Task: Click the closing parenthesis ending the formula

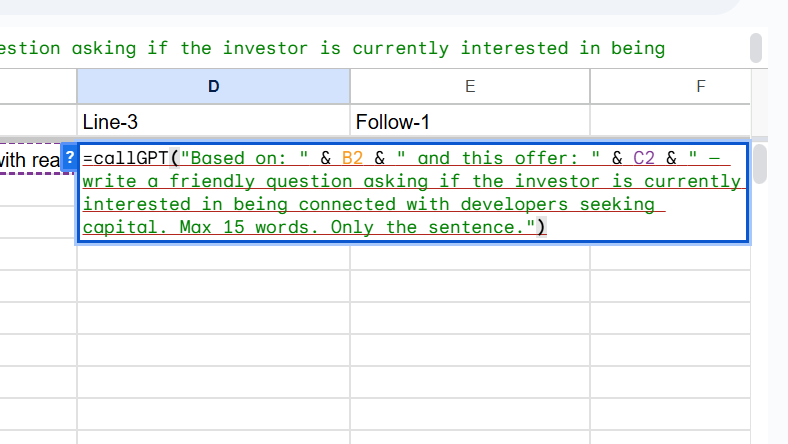Action: tap(542, 227)
